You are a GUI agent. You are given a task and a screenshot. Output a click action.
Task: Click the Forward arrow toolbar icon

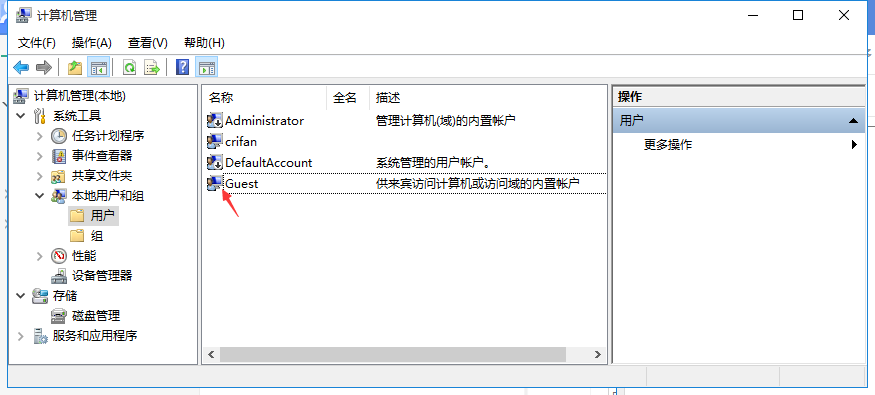point(44,68)
